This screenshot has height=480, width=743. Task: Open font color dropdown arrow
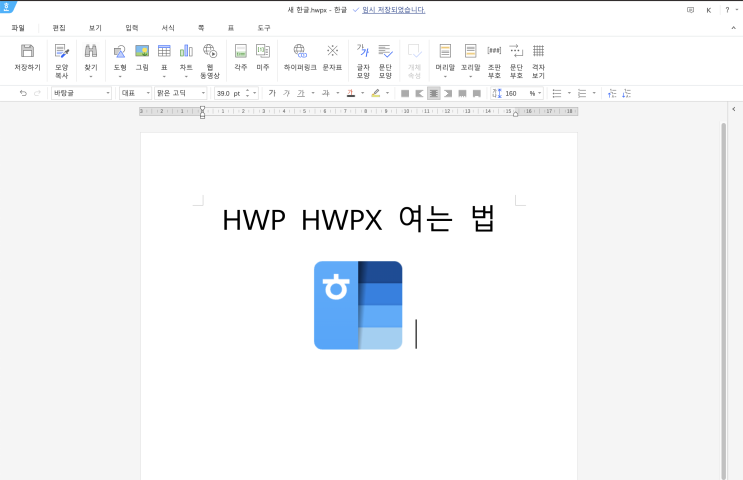[362, 93]
